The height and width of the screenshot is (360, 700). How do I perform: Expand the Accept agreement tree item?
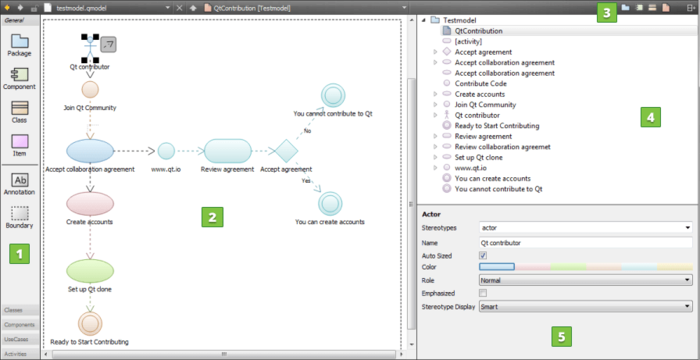436,52
